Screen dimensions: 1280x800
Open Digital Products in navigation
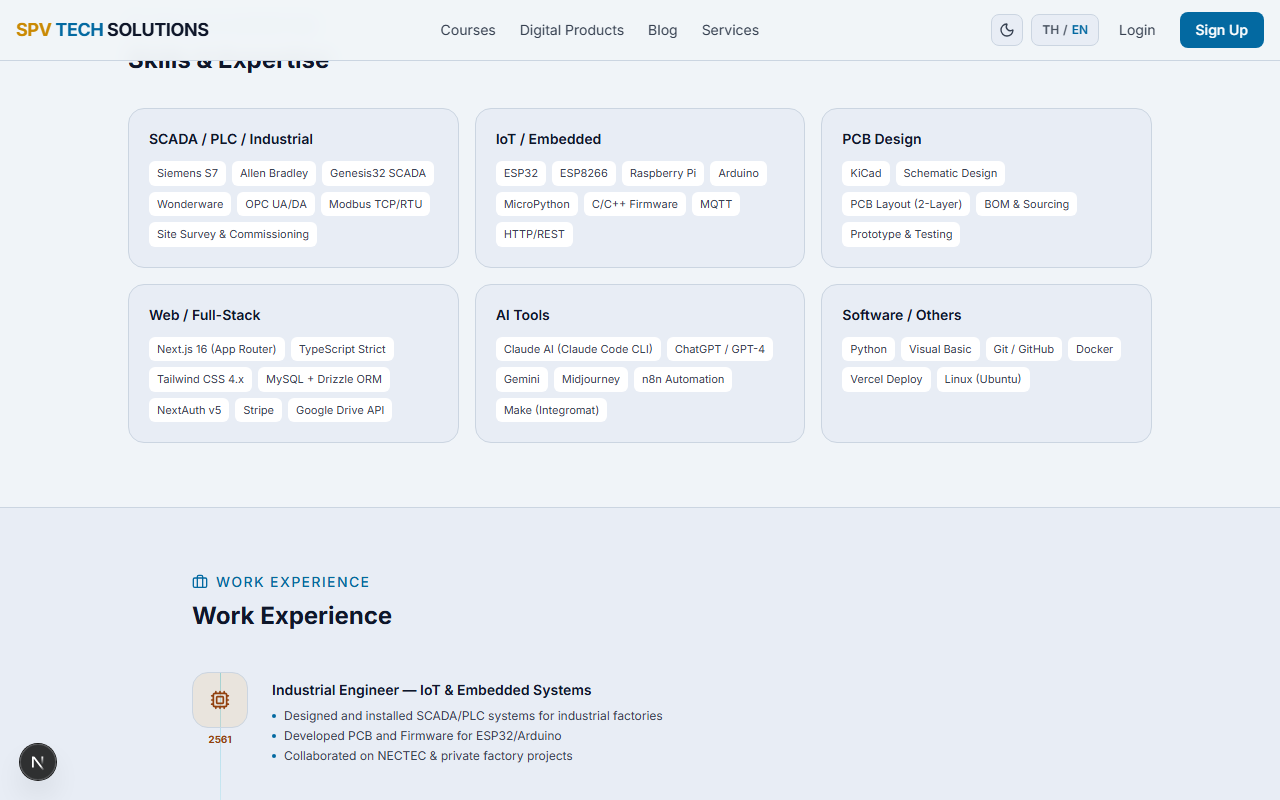click(x=572, y=30)
